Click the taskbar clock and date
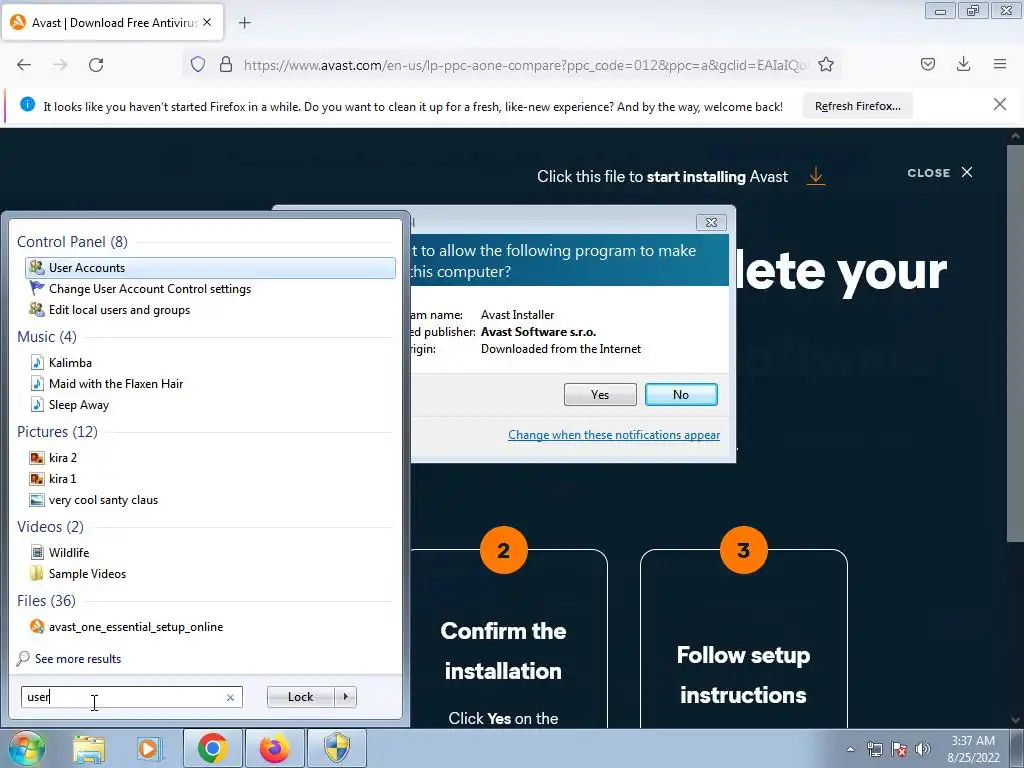 pos(973,749)
